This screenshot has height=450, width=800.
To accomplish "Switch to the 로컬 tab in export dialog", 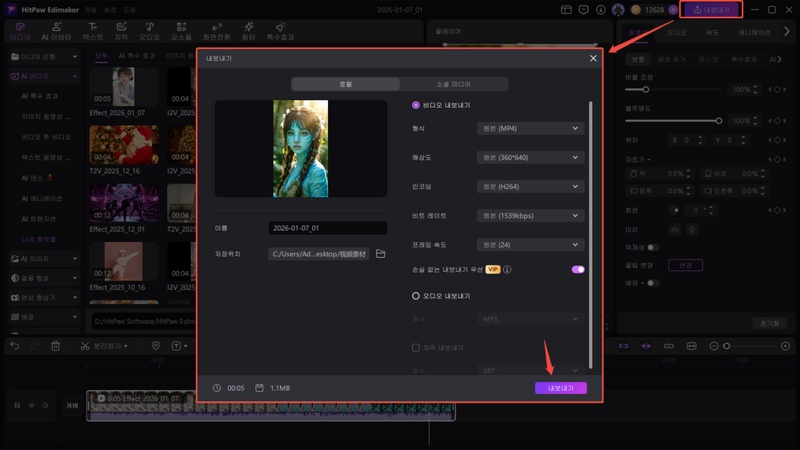I will pos(344,85).
